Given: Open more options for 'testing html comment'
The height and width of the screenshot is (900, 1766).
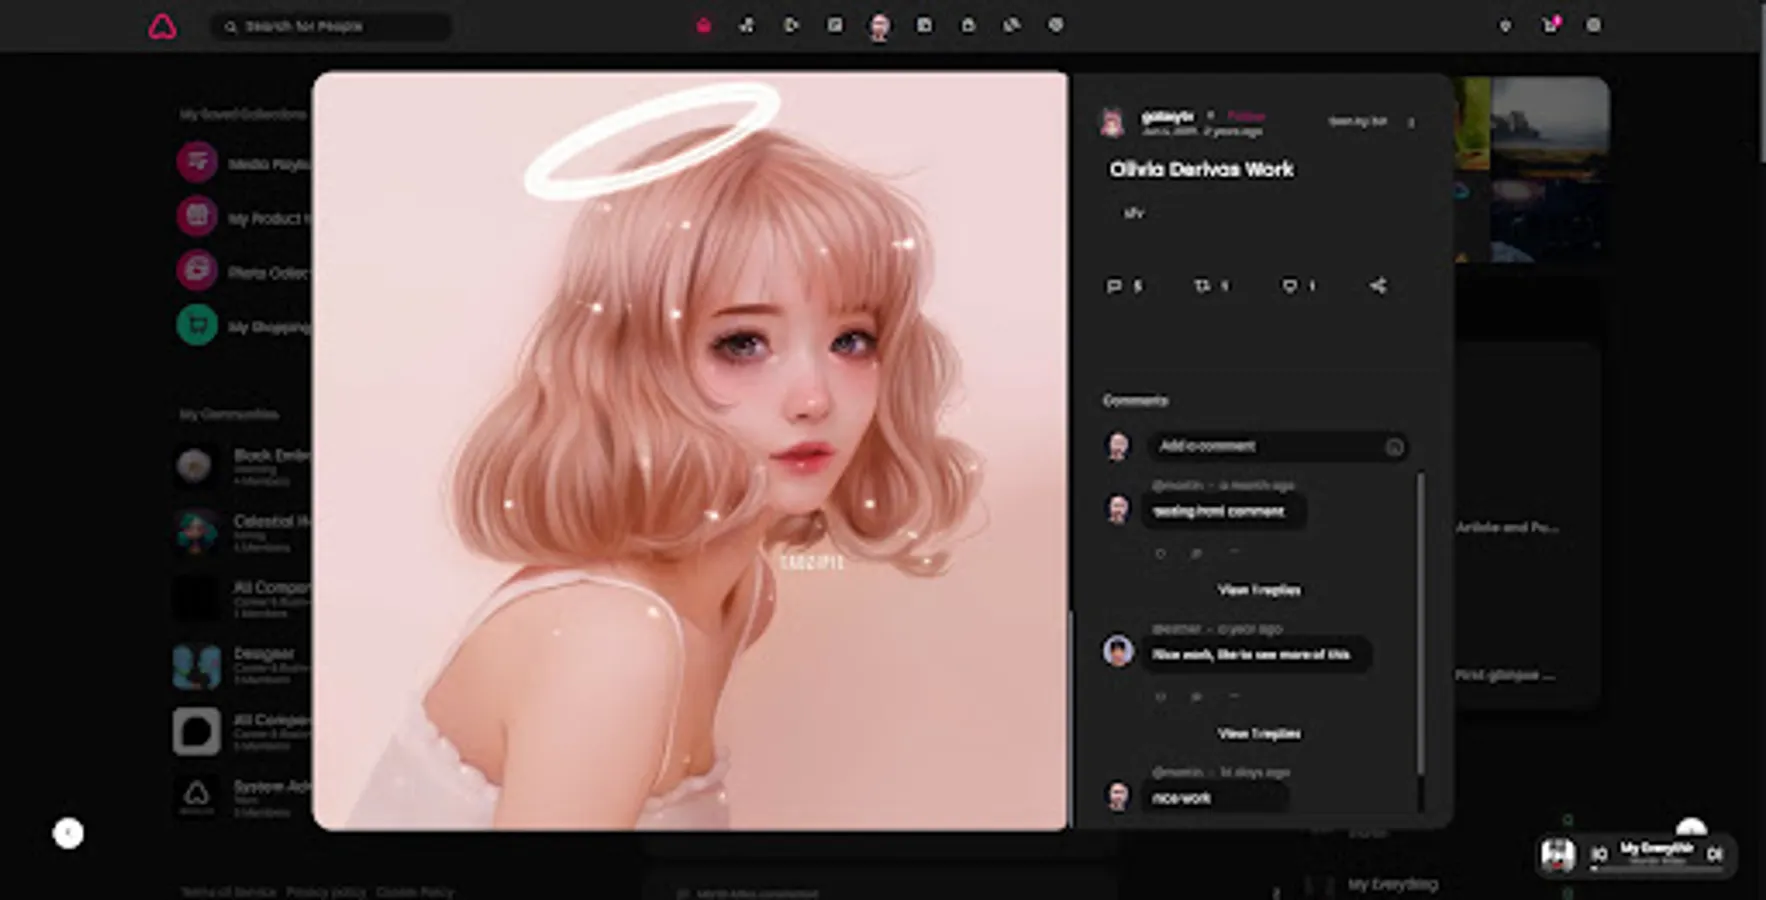Looking at the screenshot, I should click(x=1233, y=553).
